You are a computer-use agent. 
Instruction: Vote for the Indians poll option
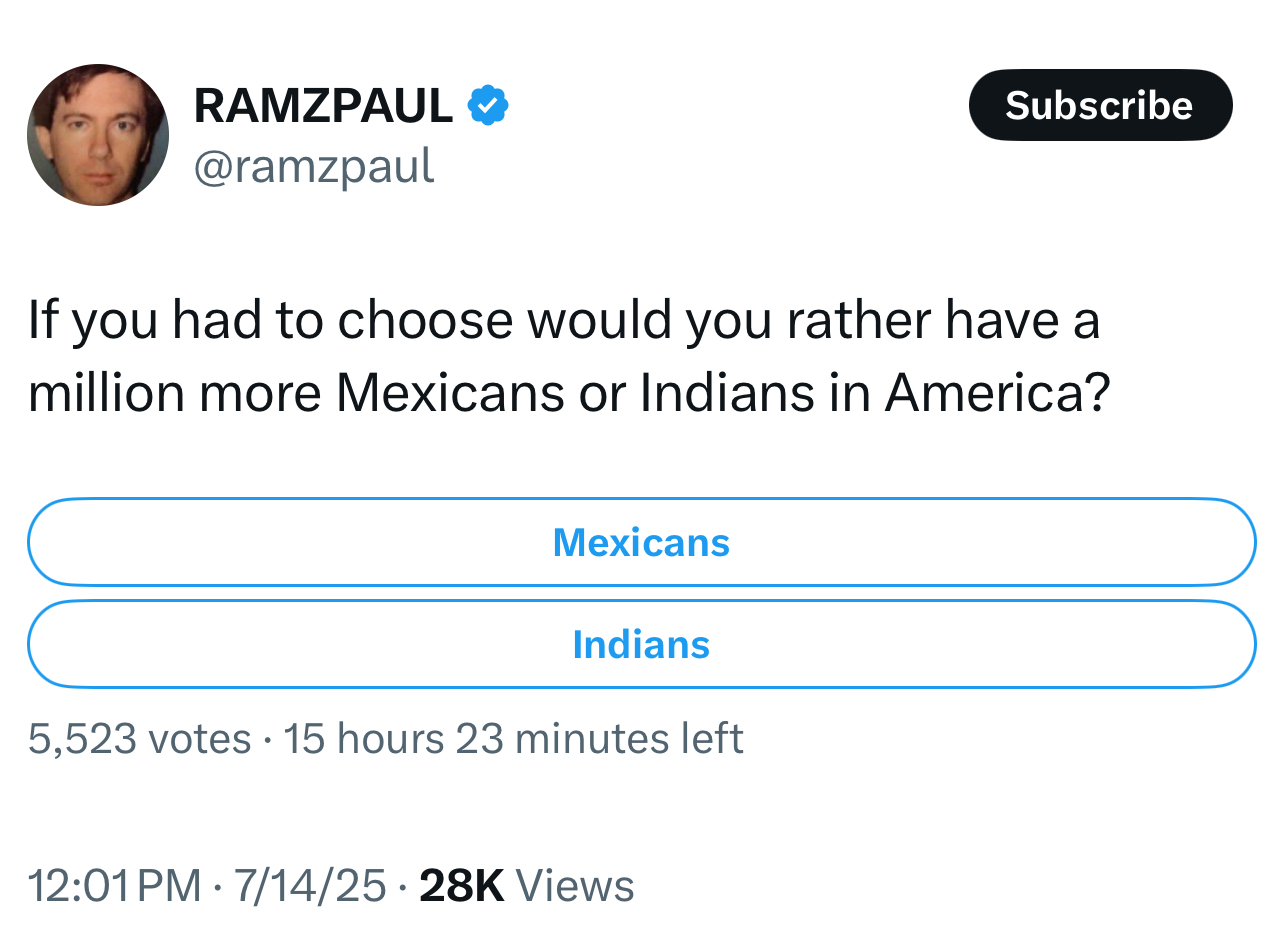click(641, 644)
